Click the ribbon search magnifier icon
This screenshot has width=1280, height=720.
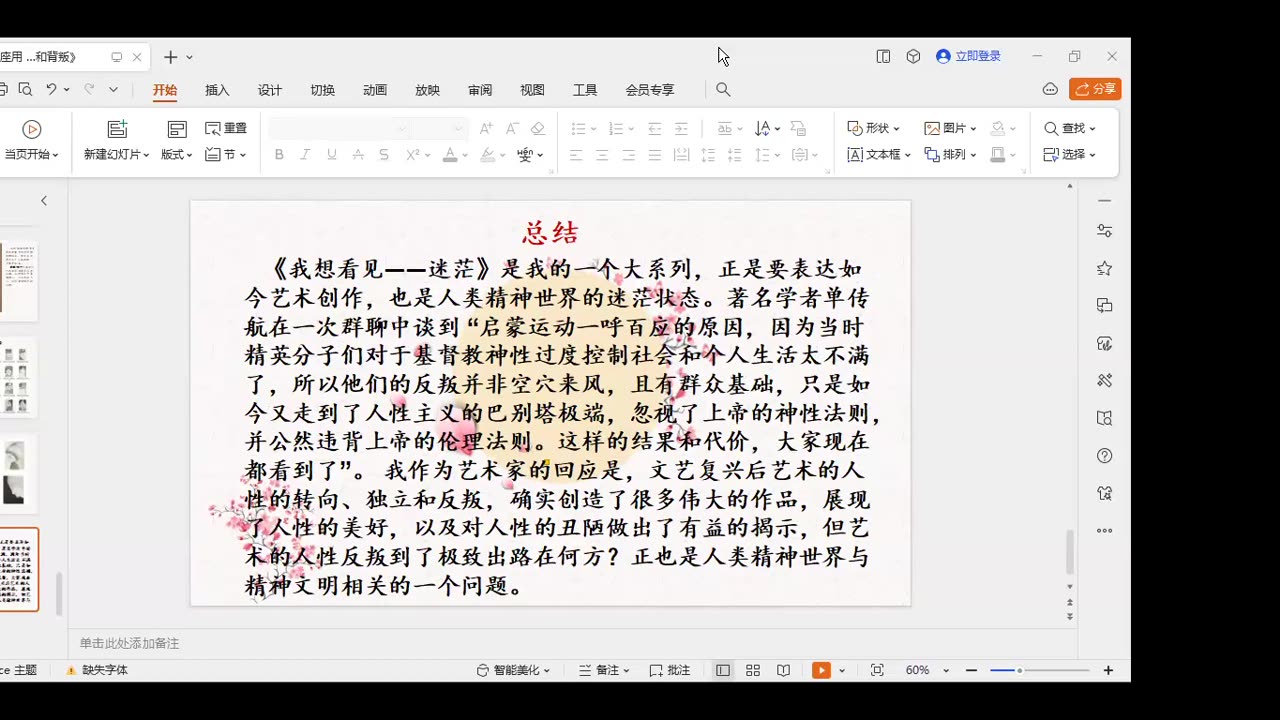[723, 90]
